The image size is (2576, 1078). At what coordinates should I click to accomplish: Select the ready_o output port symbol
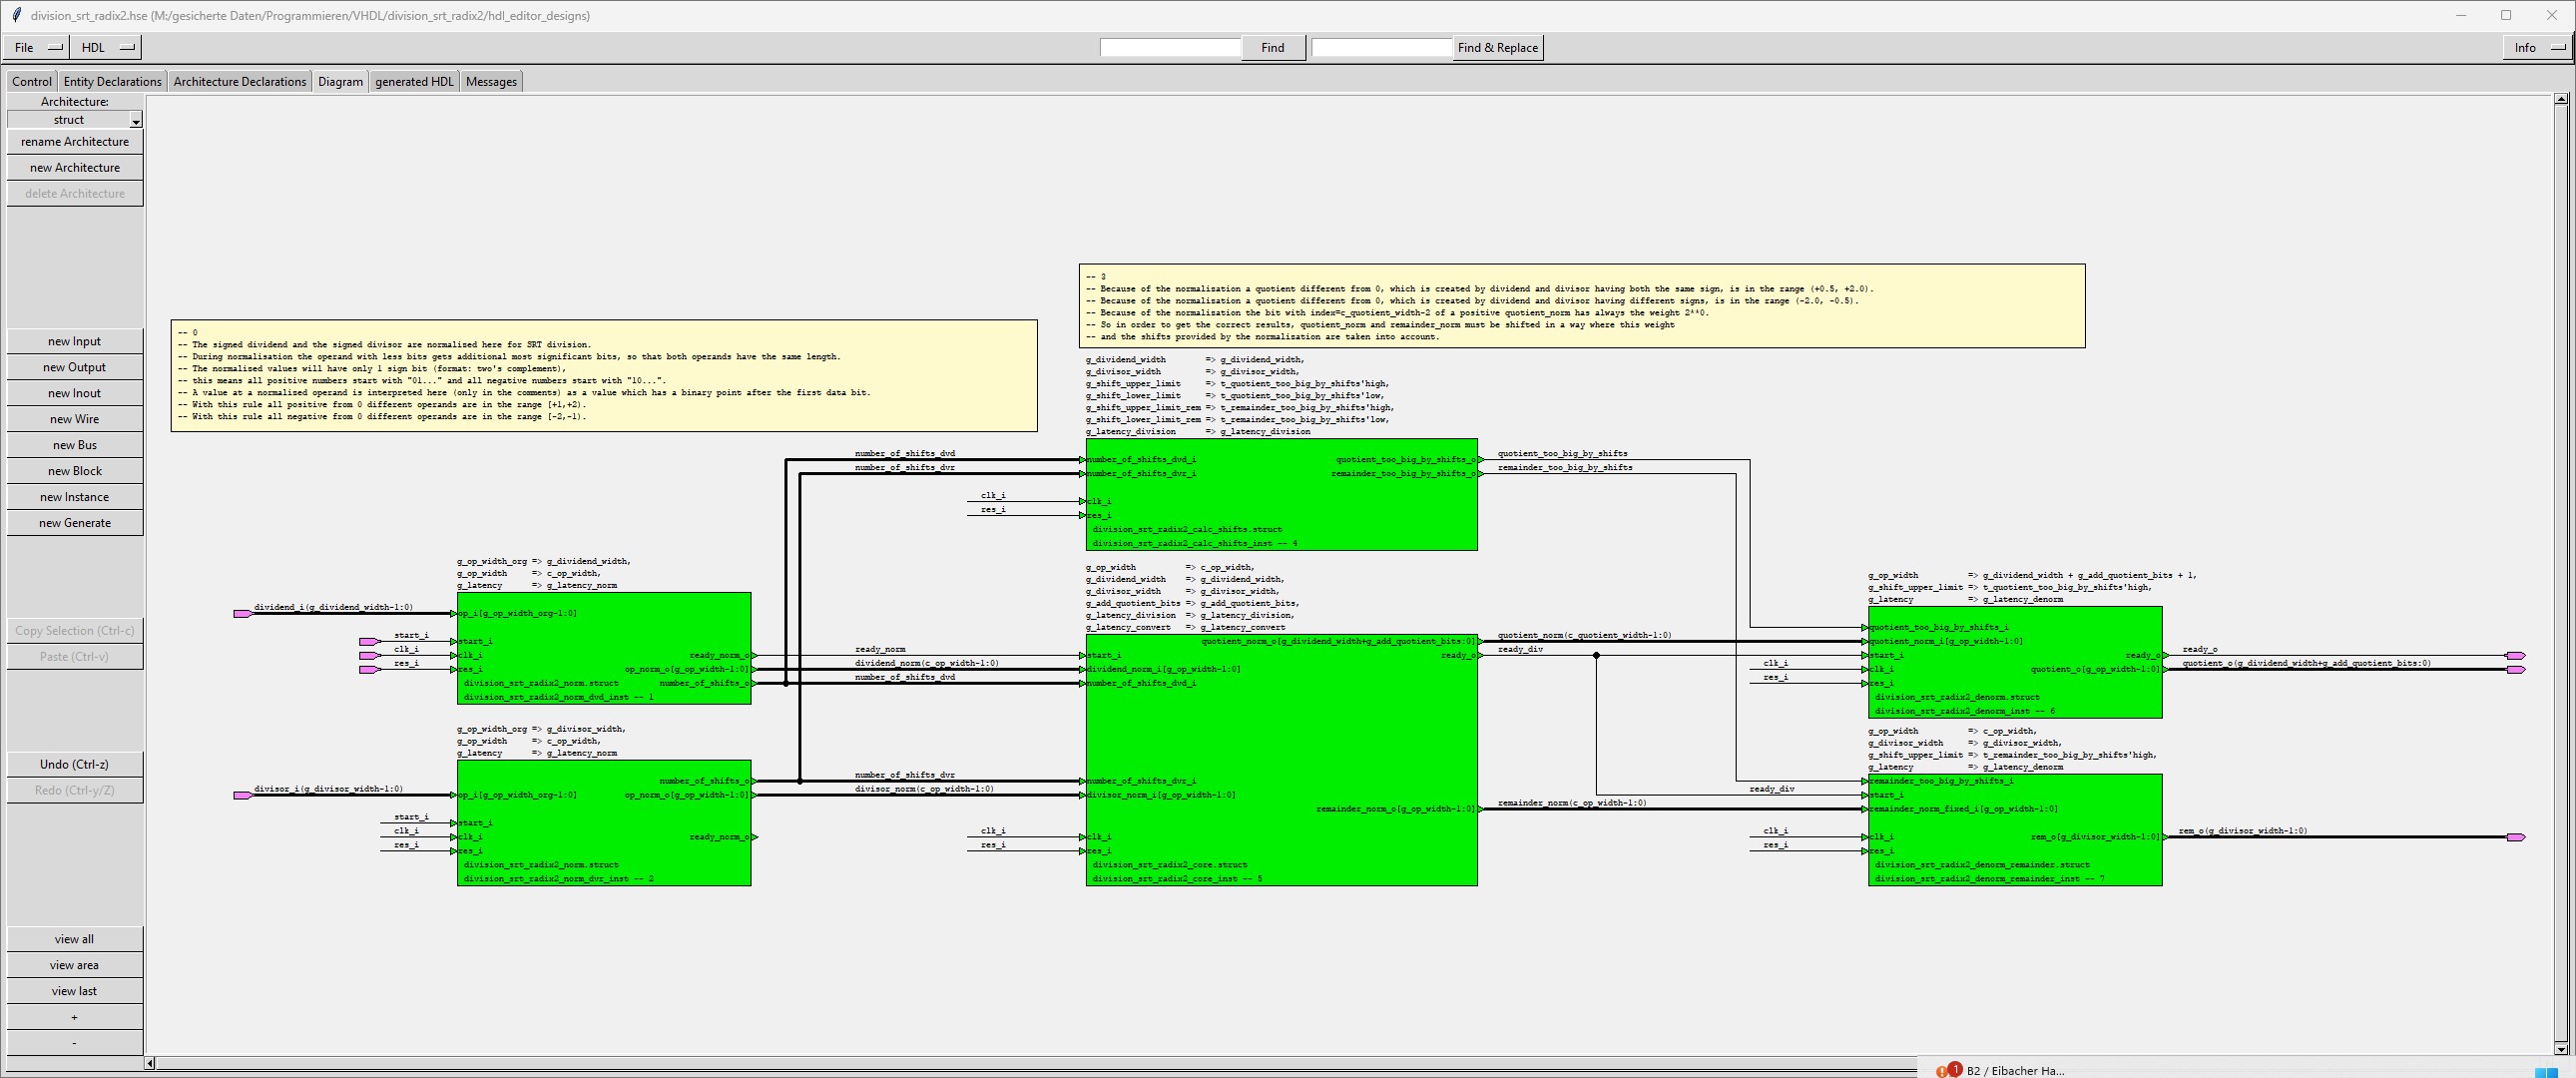pyautogui.click(x=2516, y=656)
